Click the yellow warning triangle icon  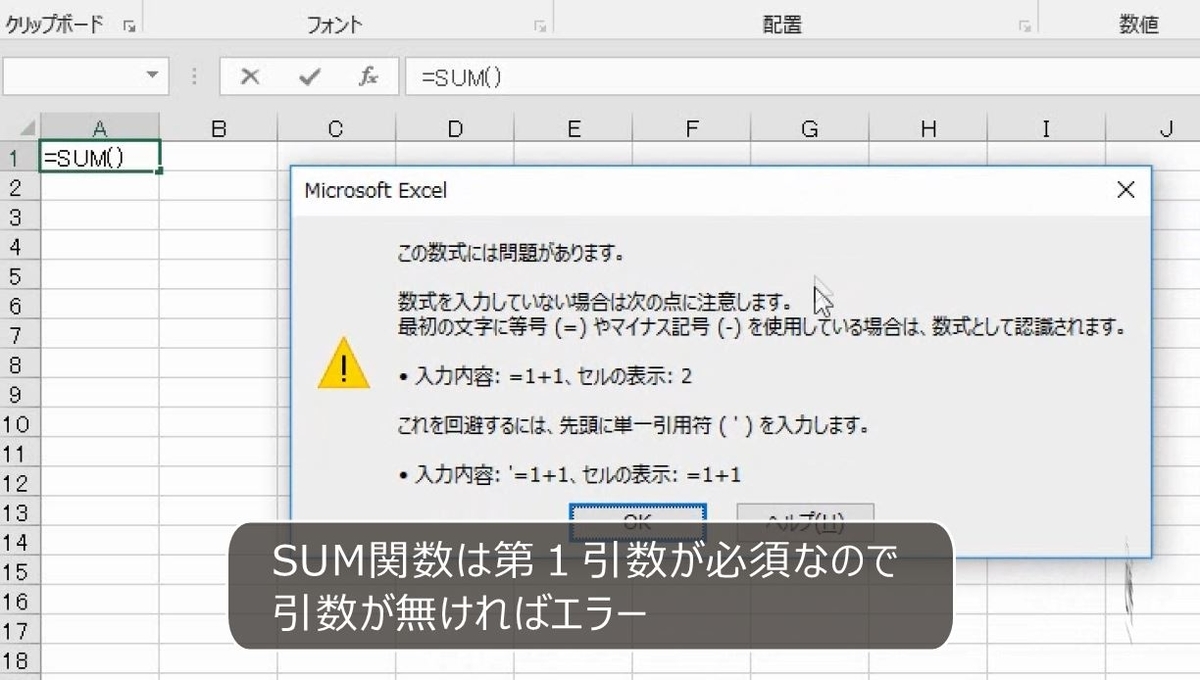click(x=343, y=363)
